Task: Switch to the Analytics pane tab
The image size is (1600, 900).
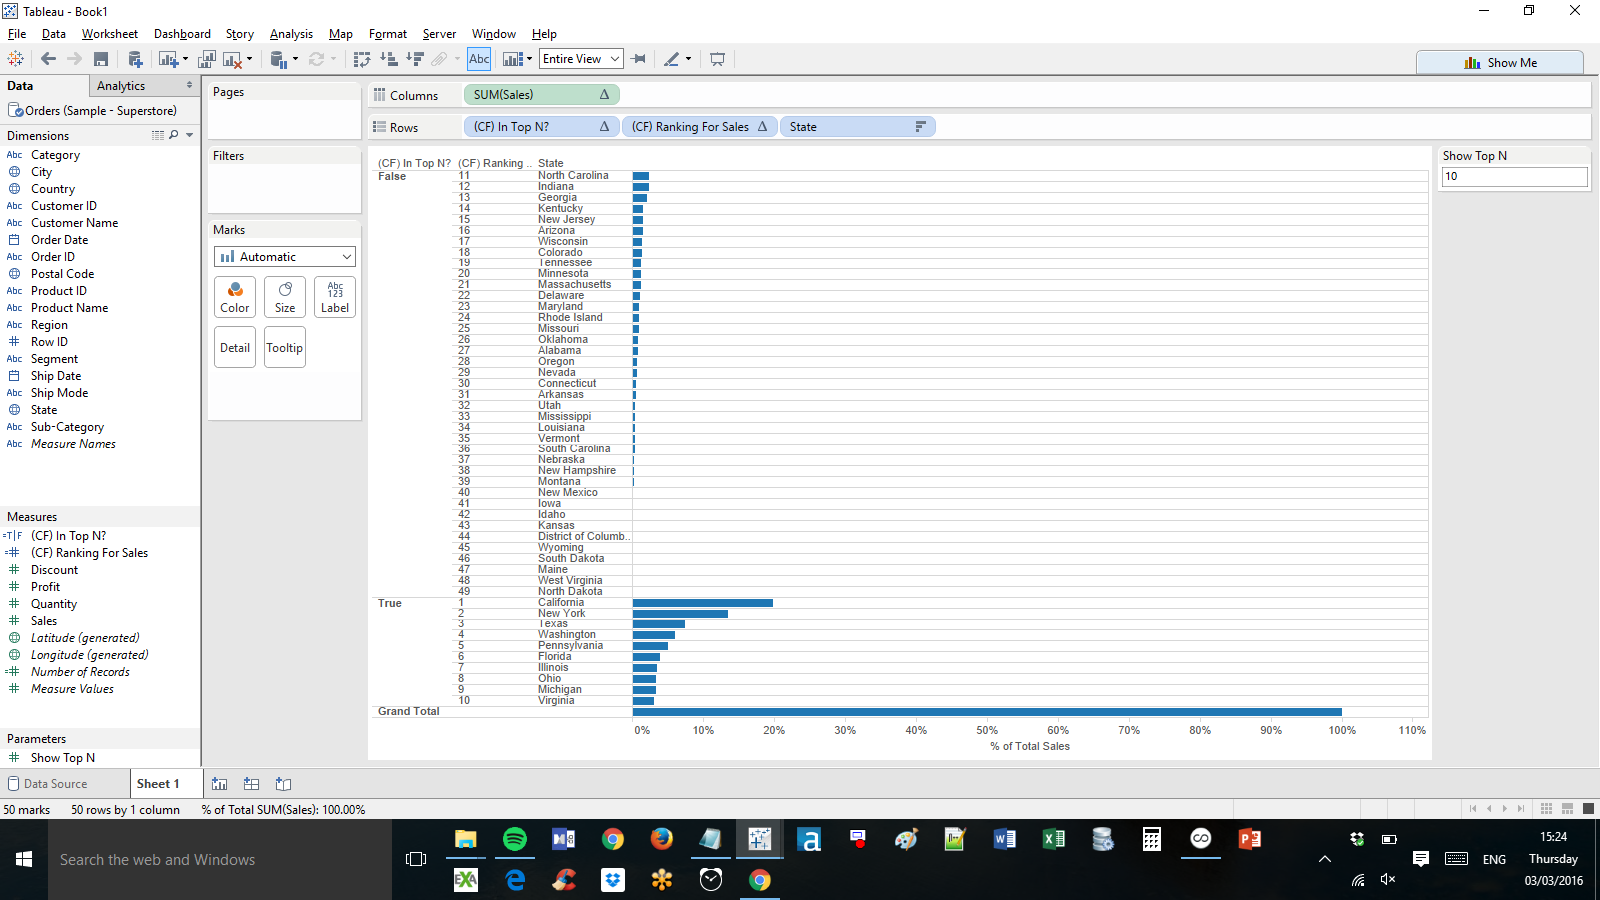Action: (x=121, y=86)
